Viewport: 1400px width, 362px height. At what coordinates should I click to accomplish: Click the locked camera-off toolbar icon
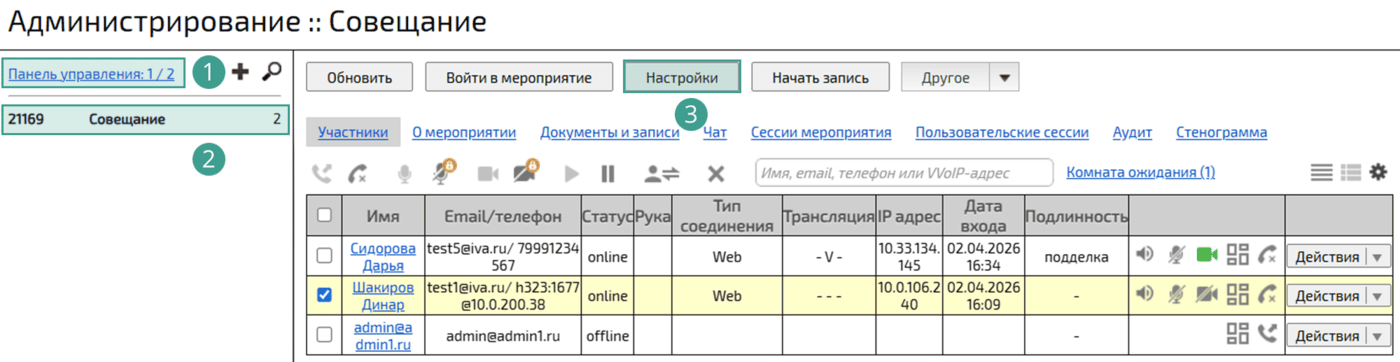(x=526, y=172)
